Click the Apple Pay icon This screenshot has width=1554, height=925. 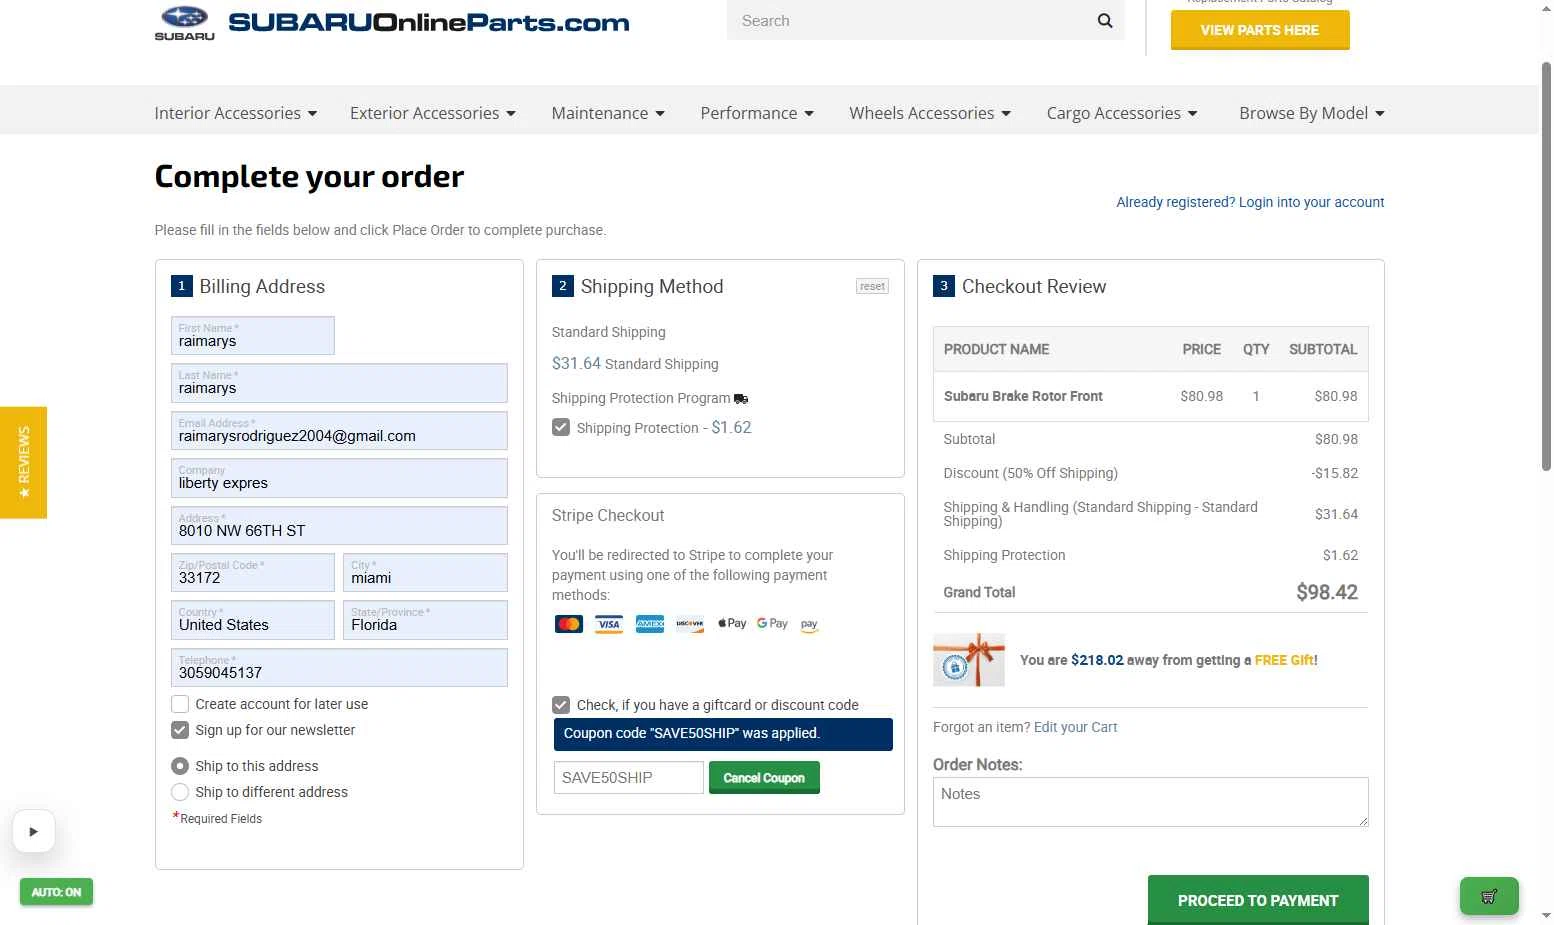coord(732,623)
